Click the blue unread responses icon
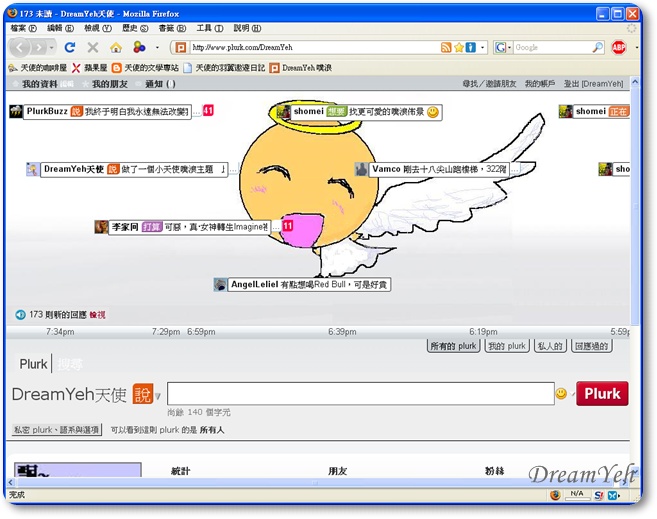657x519 pixels. click(20, 315)
